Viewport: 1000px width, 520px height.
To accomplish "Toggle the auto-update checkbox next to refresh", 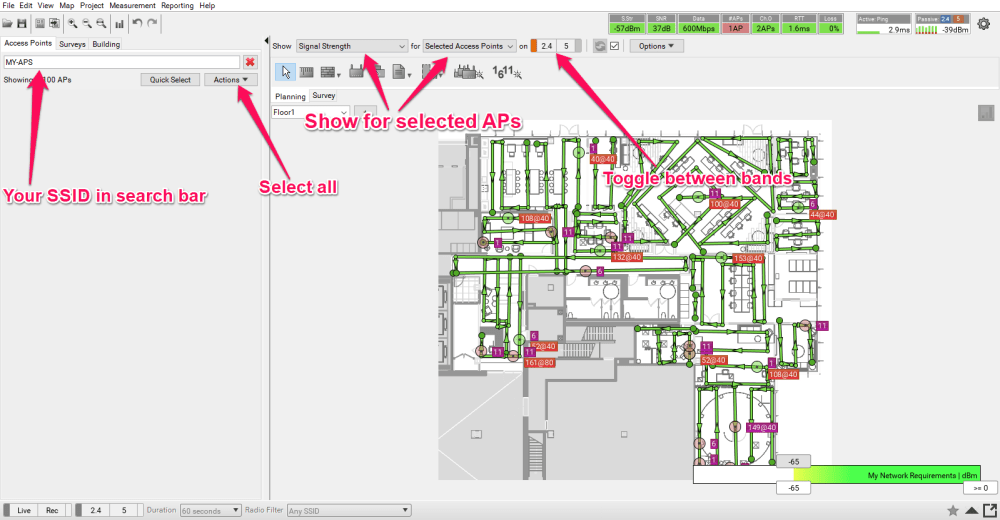I will coord(614,46).
